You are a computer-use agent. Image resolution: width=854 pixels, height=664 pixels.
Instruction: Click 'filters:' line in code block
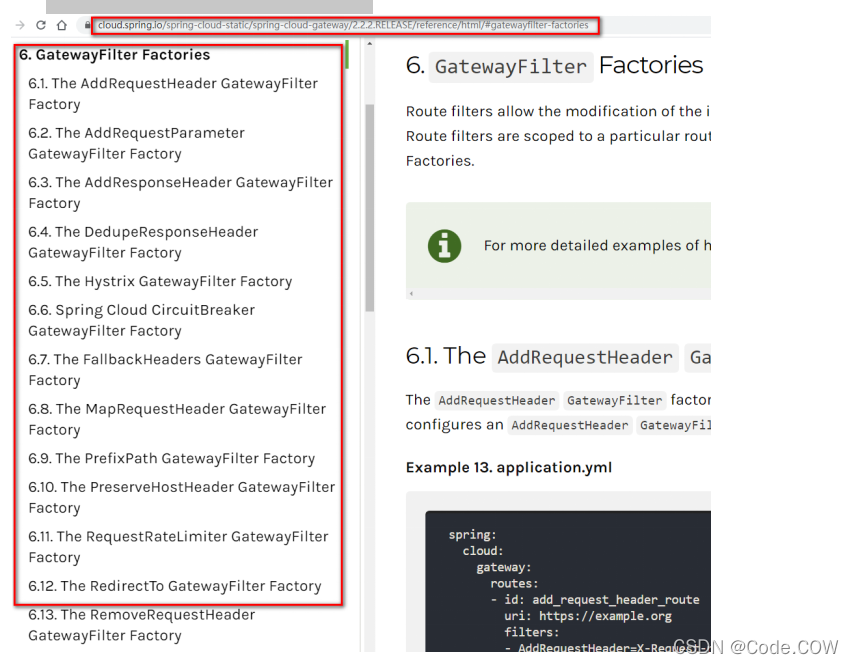click(x=532, y=632)
